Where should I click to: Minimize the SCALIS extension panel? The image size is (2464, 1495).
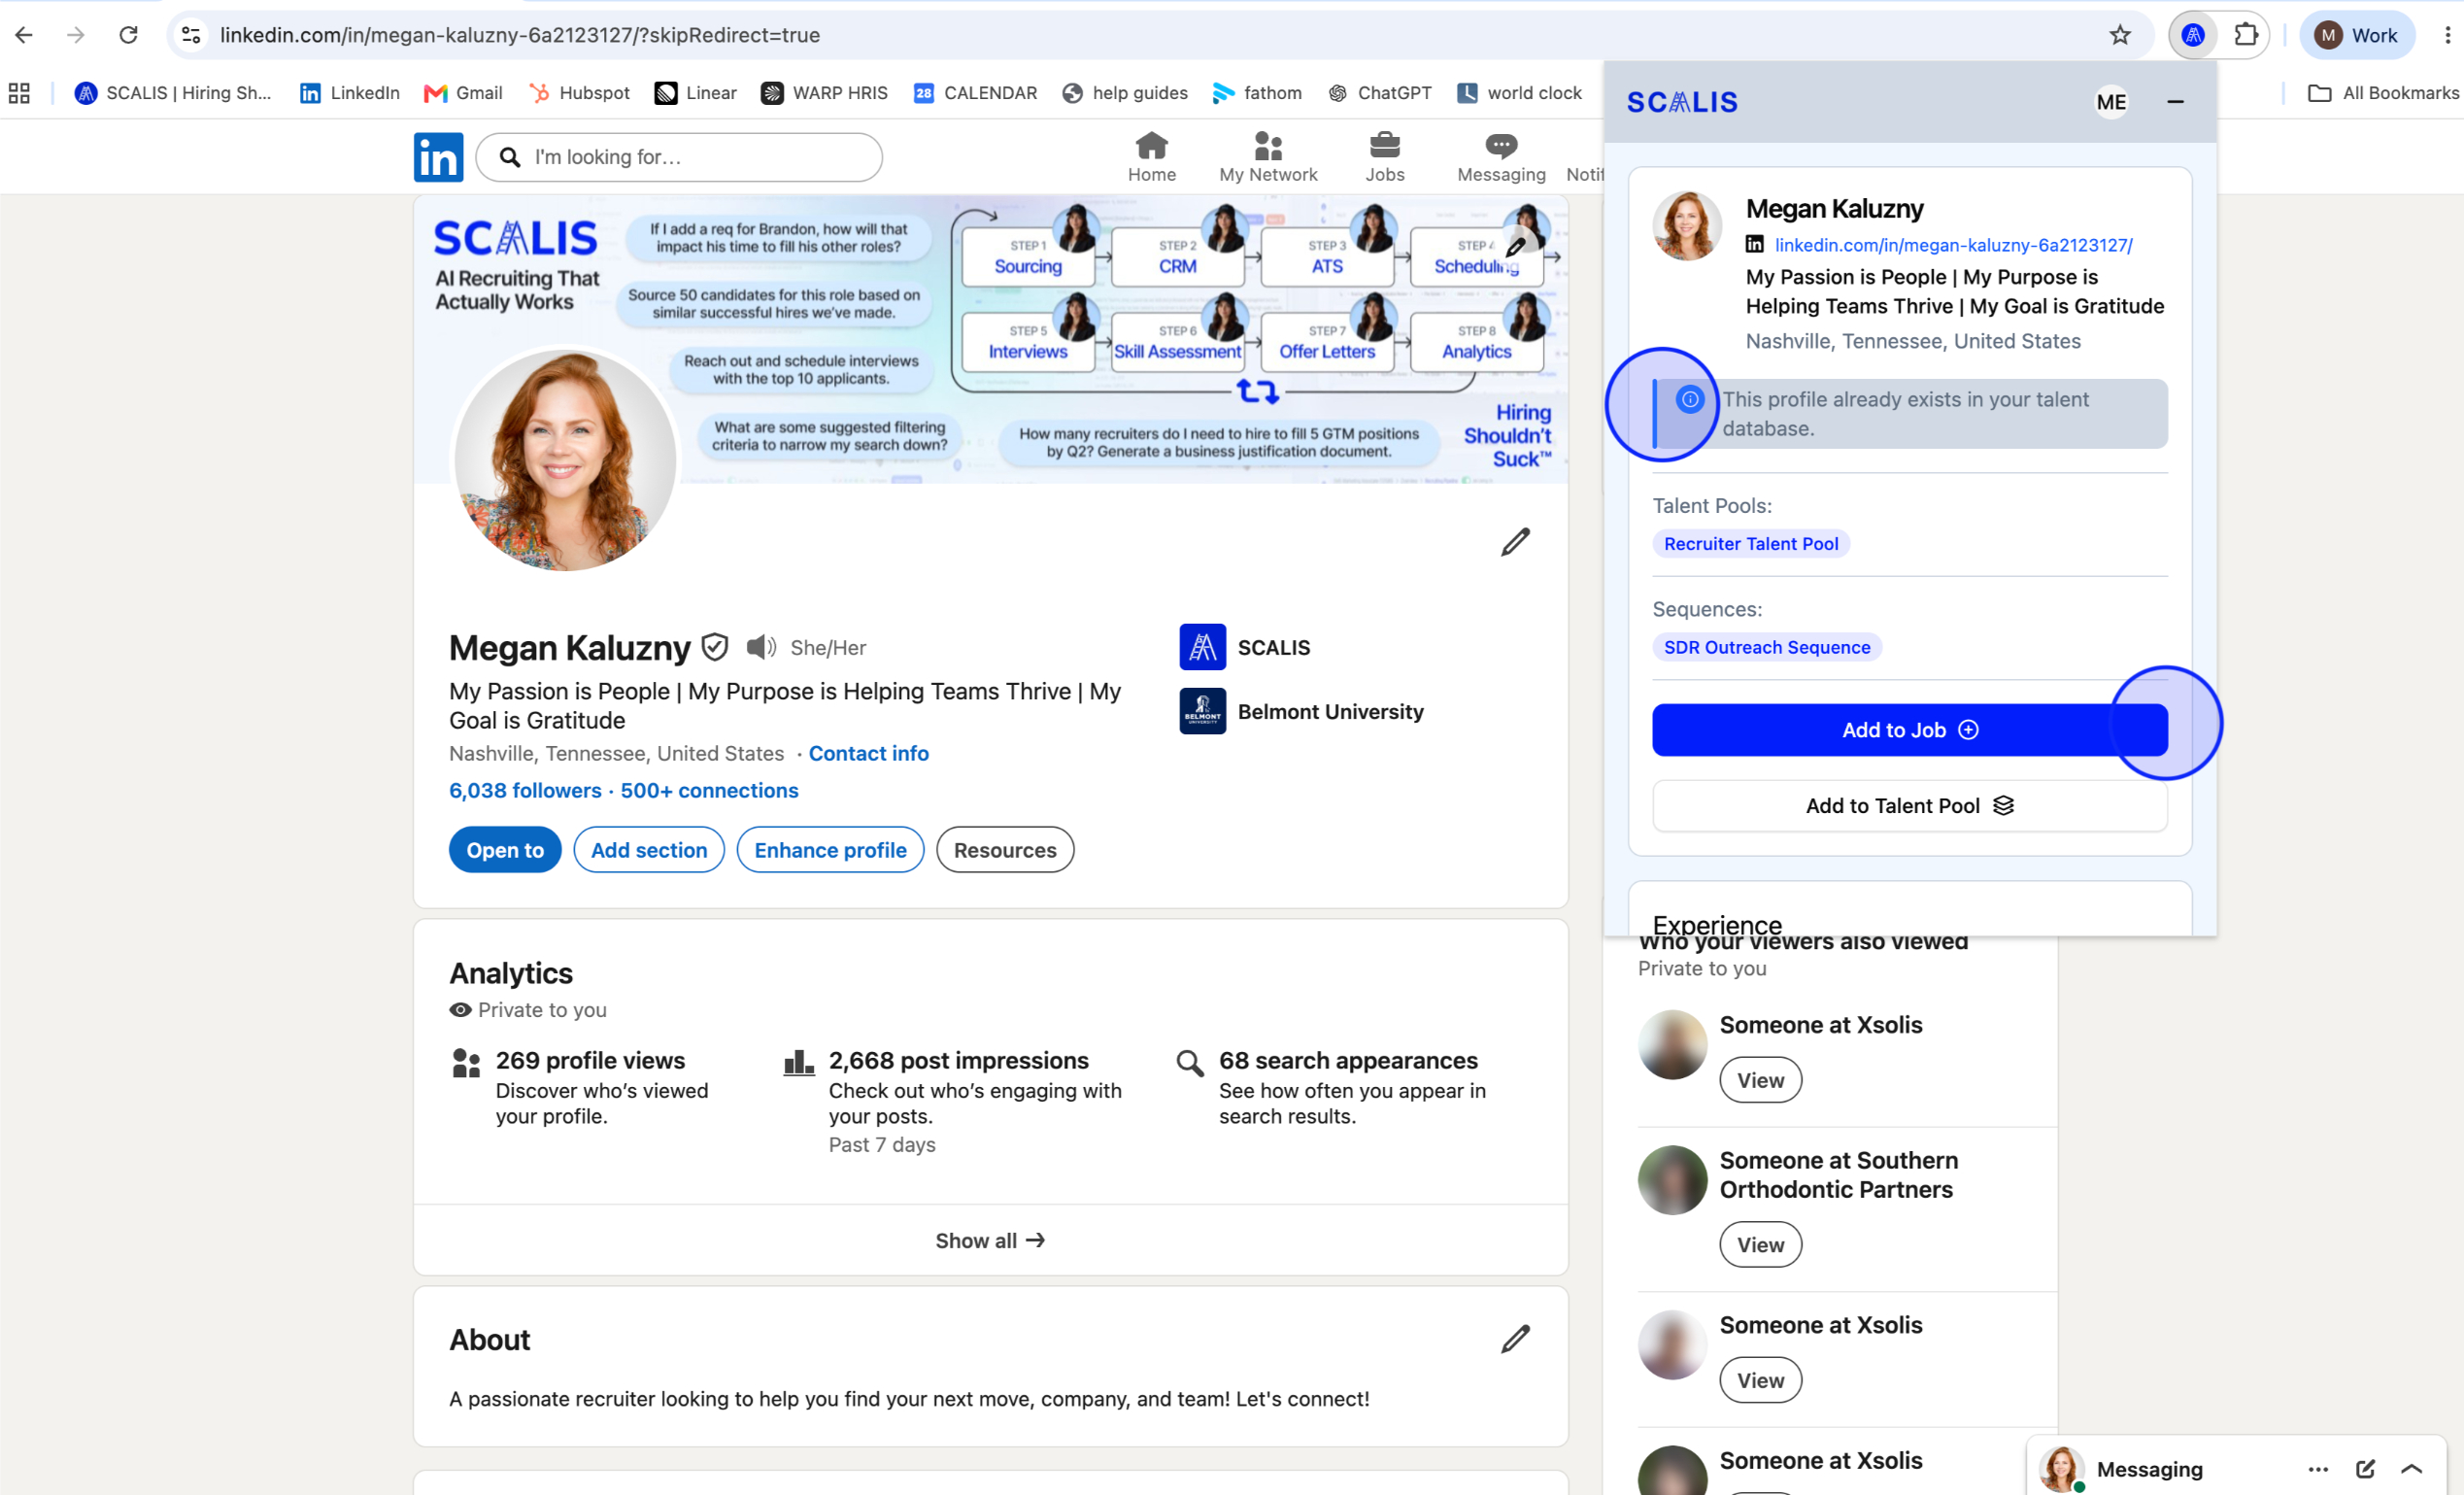point(2175,102)
